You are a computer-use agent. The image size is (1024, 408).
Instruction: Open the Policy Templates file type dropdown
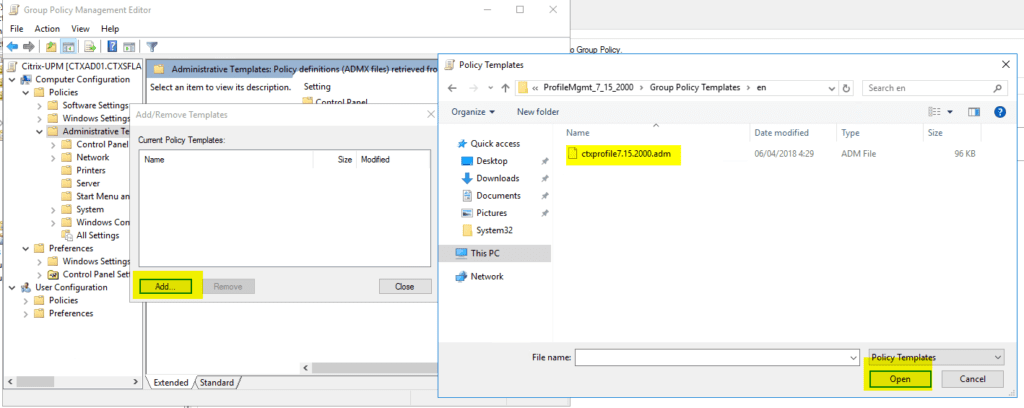[936, 358]
